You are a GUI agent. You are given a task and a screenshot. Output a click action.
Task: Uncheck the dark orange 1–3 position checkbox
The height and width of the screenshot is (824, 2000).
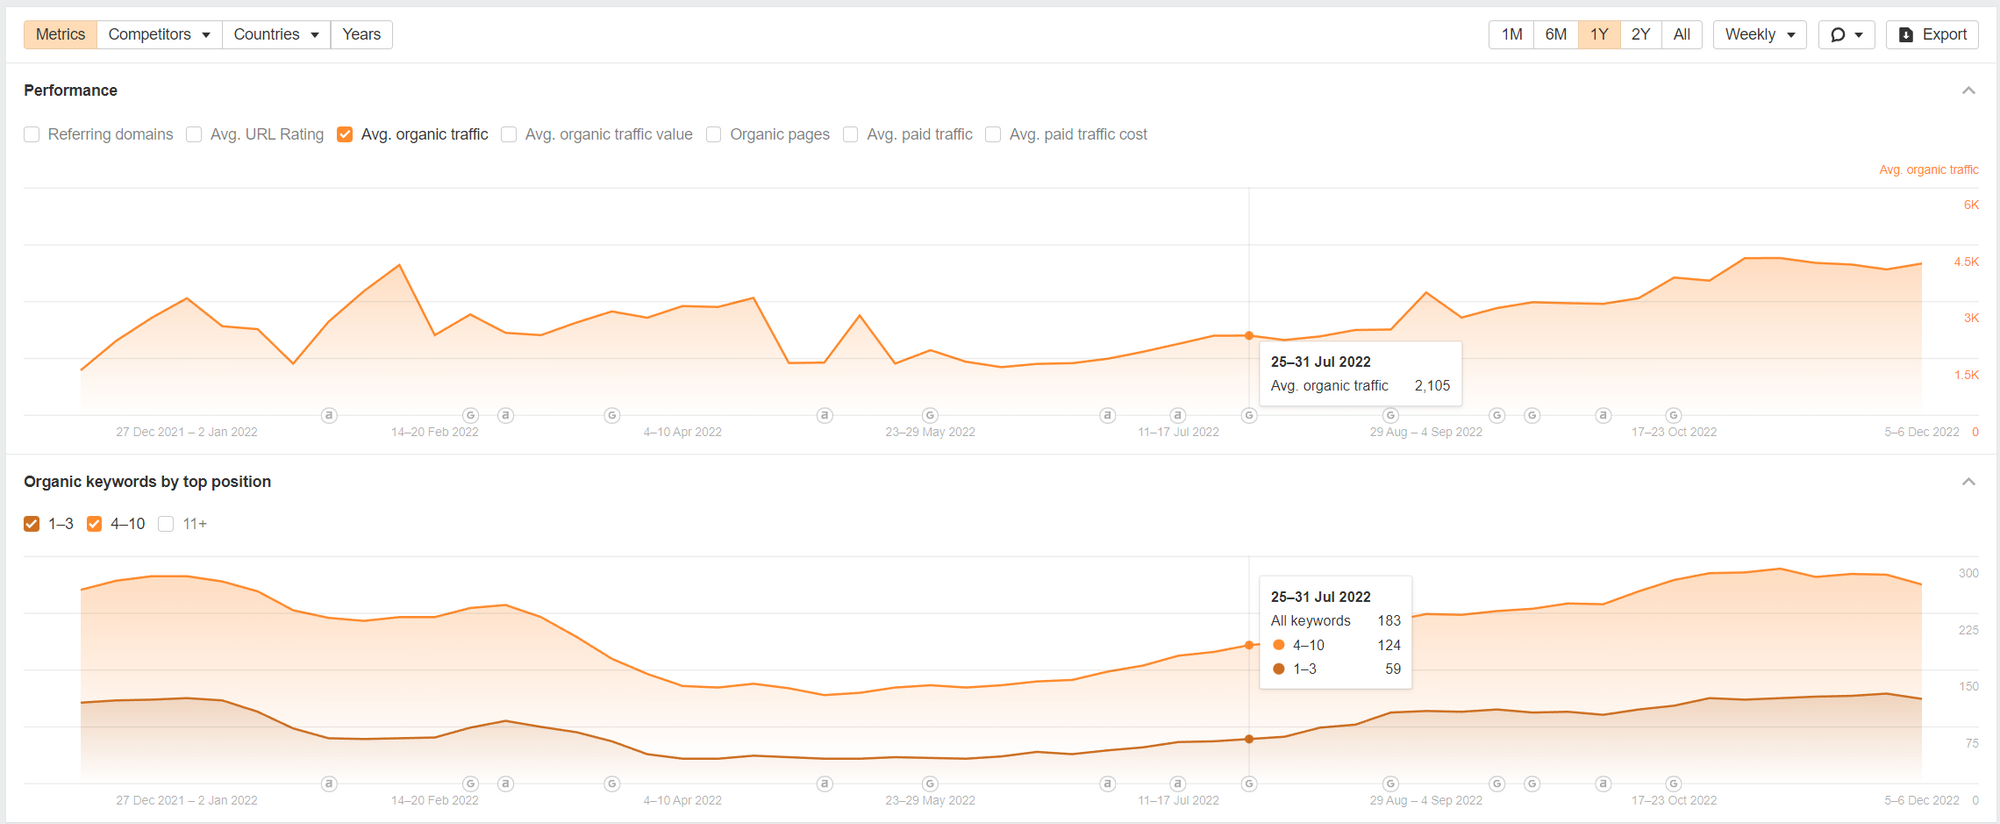(32, 524)
